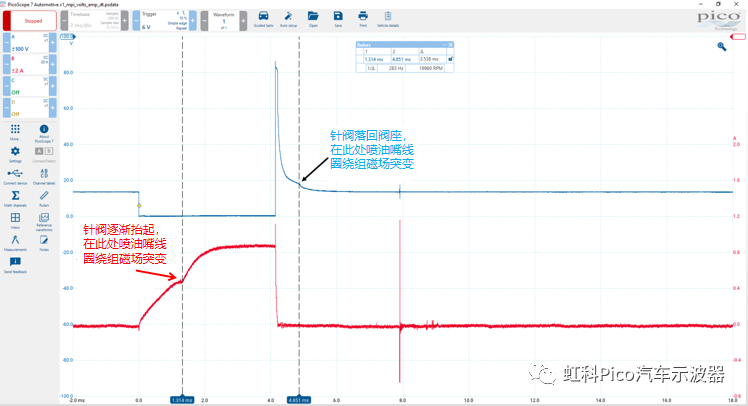Click minus on Channel C
The height and width of the screenshot is (406, 748).
[x=7, y=86]
